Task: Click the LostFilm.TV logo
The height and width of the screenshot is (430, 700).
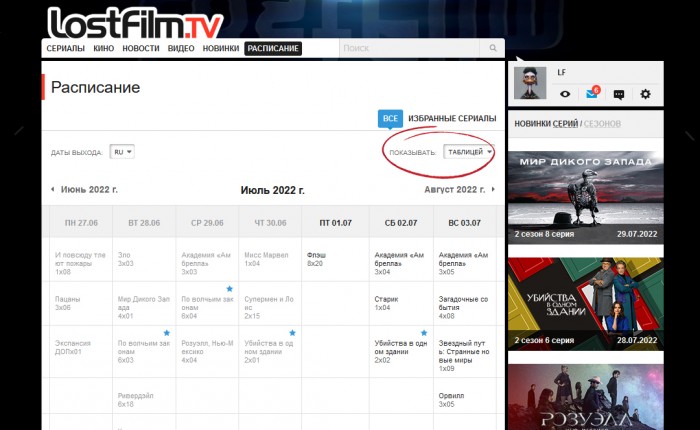Action: 135,21
